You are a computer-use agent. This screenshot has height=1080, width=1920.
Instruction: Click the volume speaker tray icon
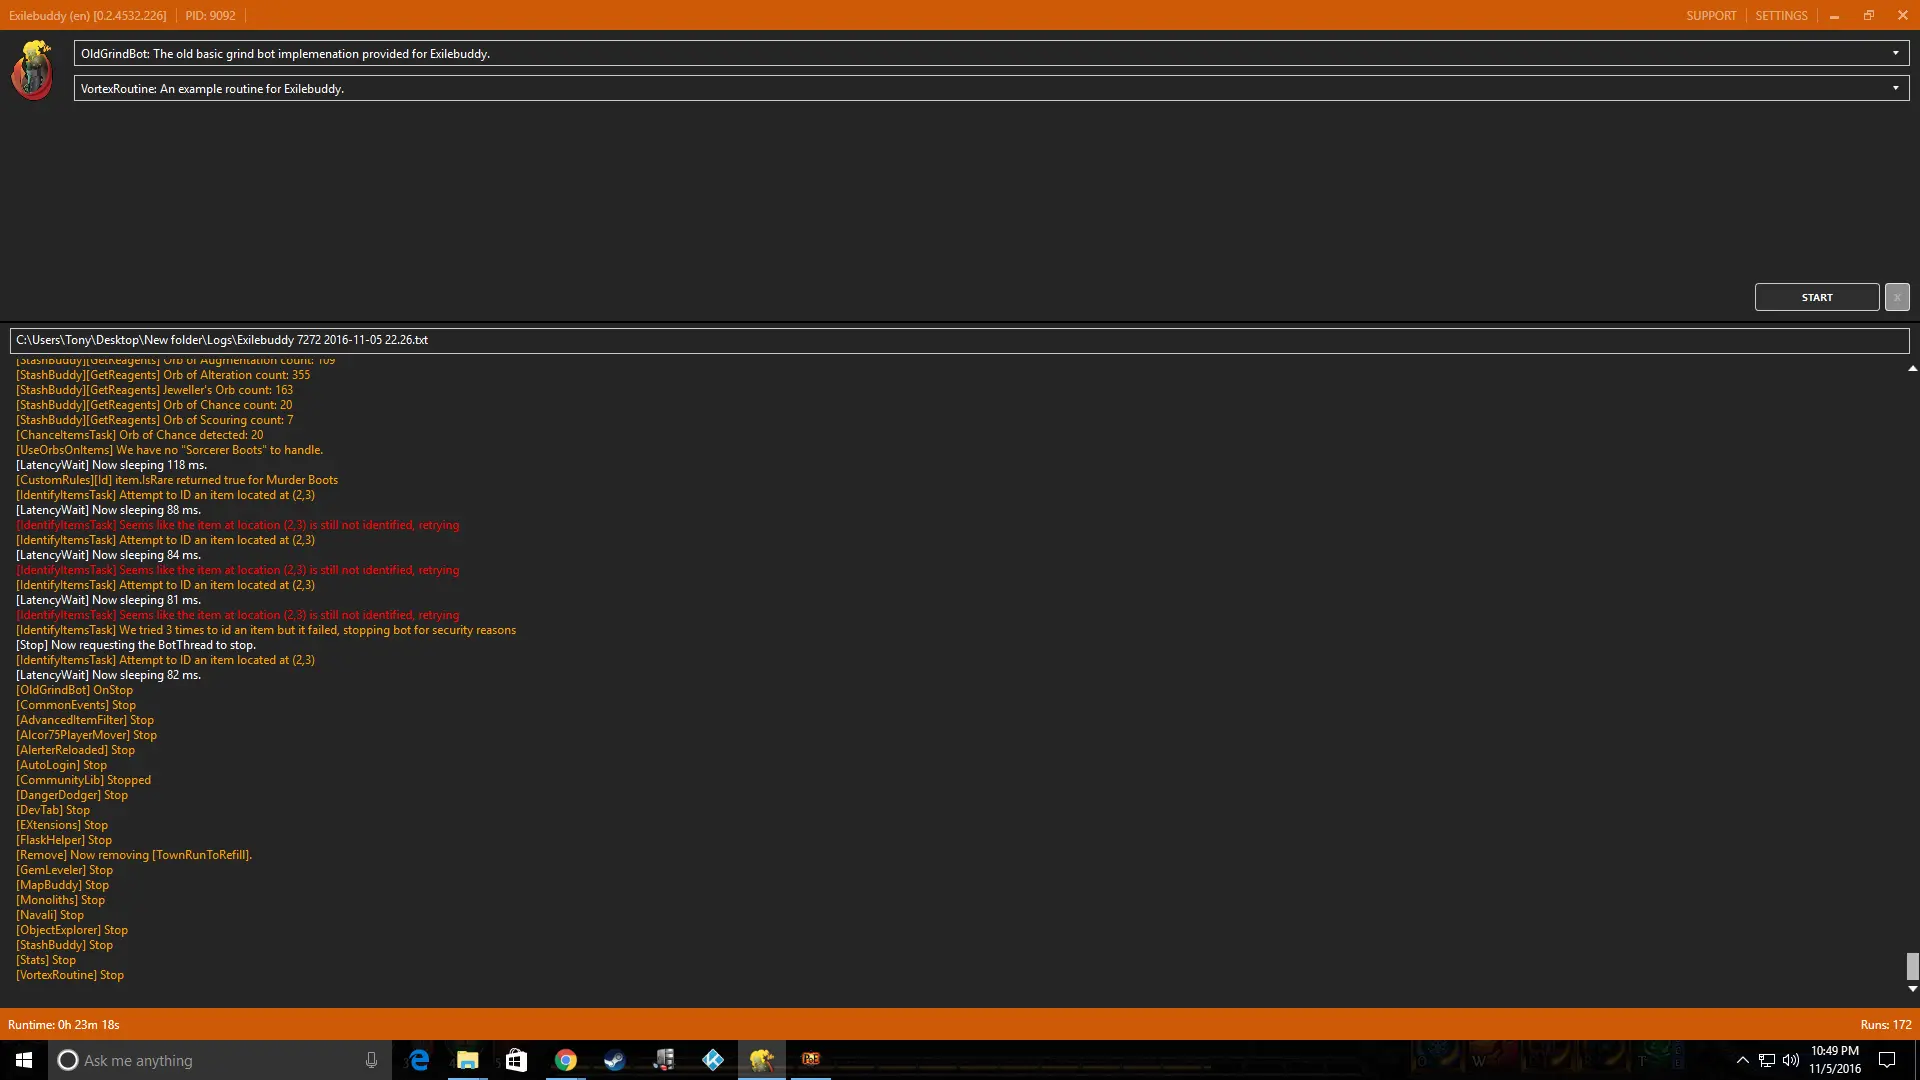[x=1790, y=1060]
